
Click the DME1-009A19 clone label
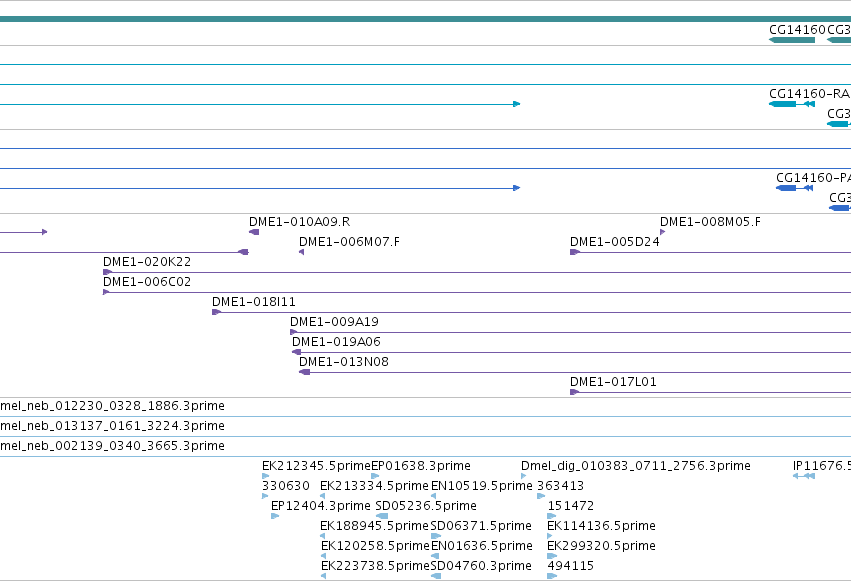(x=334, y=322)
